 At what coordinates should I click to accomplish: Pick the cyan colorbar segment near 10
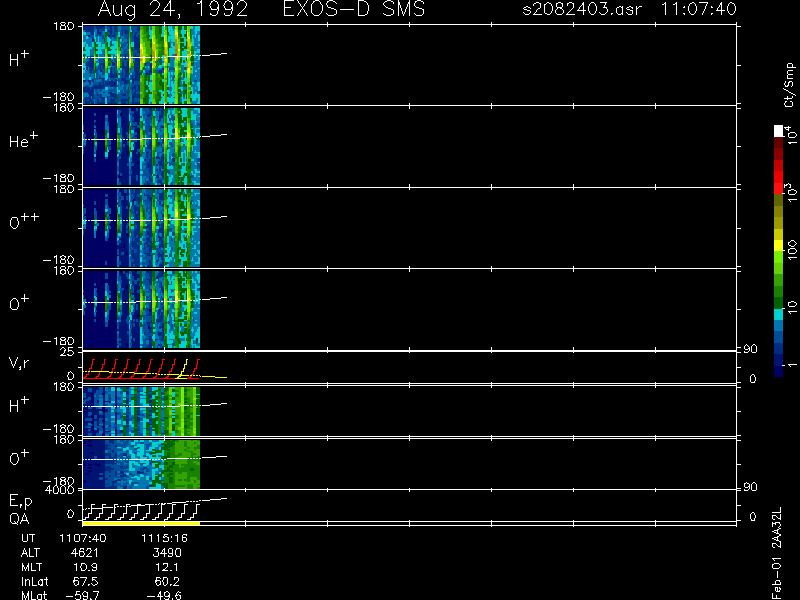(779, 314)
